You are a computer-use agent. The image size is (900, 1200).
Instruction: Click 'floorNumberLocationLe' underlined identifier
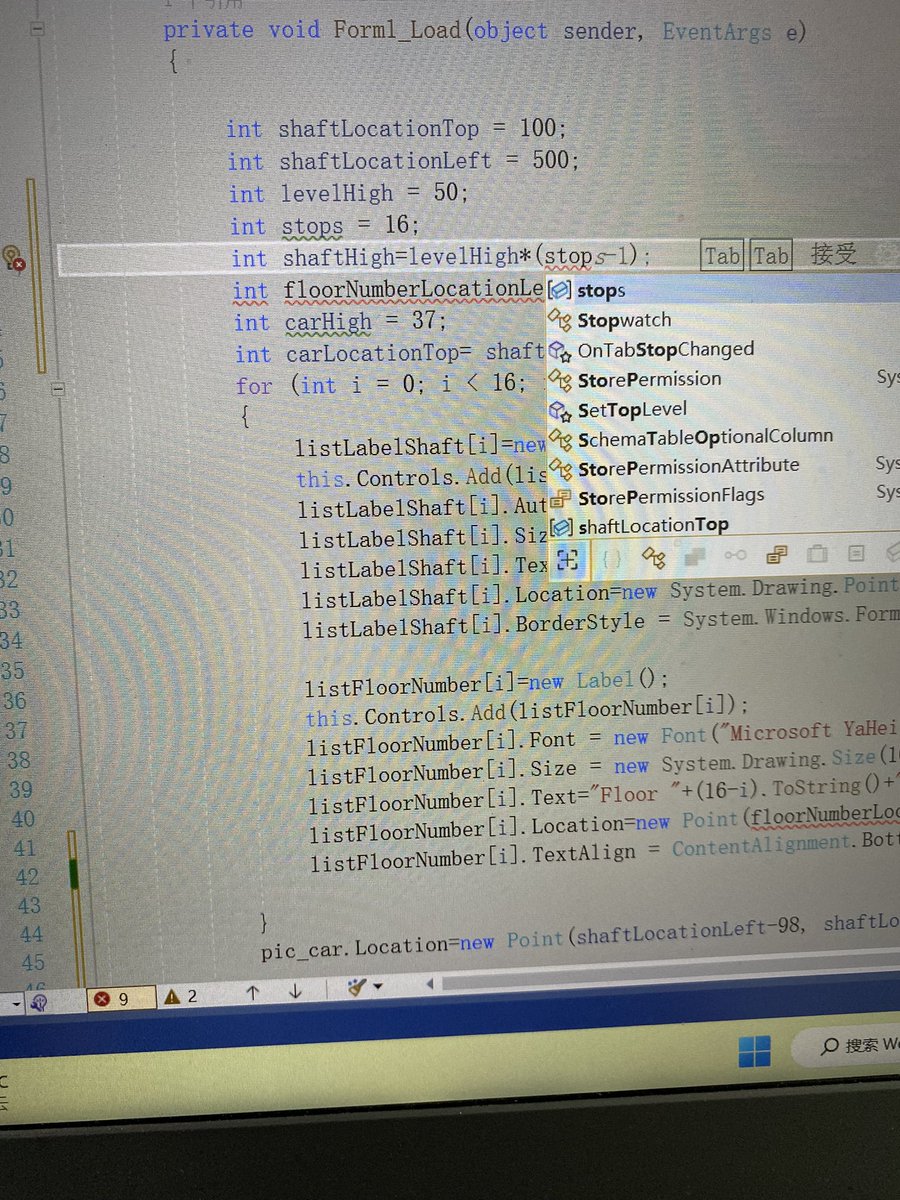point(415,290)
